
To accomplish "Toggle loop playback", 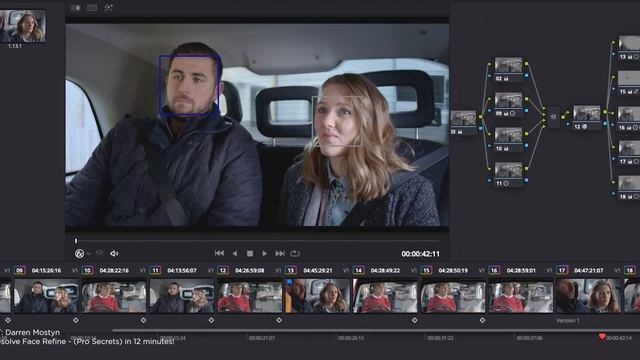I will (295, 253).
